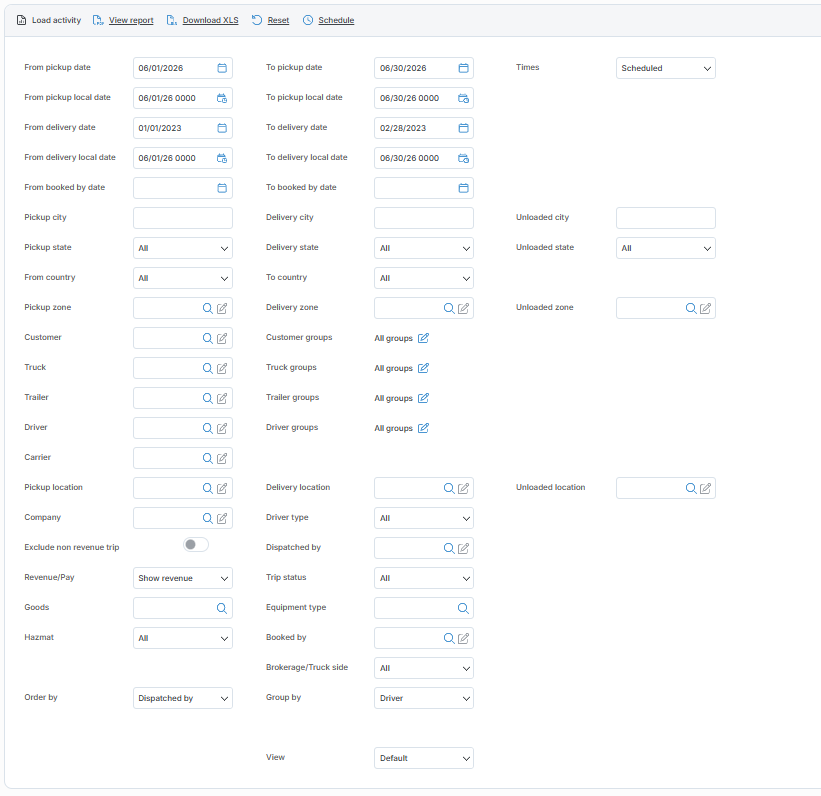Viewport: 821px width, 796px height.
Task: Search icon in Pickup zone field
Action: (x=208, y=308)
